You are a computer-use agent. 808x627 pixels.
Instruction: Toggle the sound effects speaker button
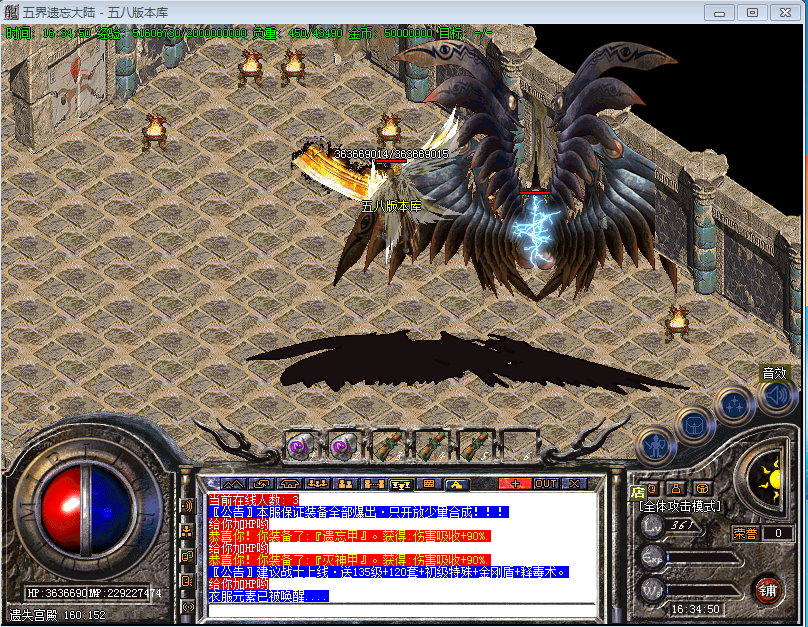tap(776, 396)
